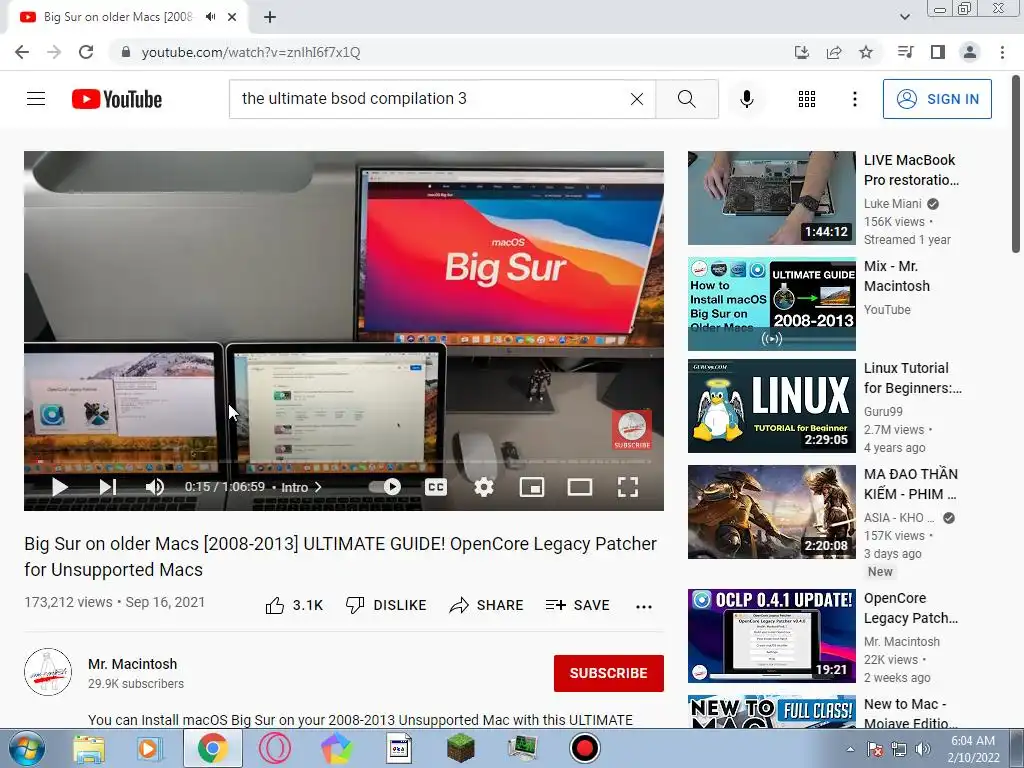Open the Chrome profile avatar
This screenshot has width=1024, height=768.
pos(970,52)
